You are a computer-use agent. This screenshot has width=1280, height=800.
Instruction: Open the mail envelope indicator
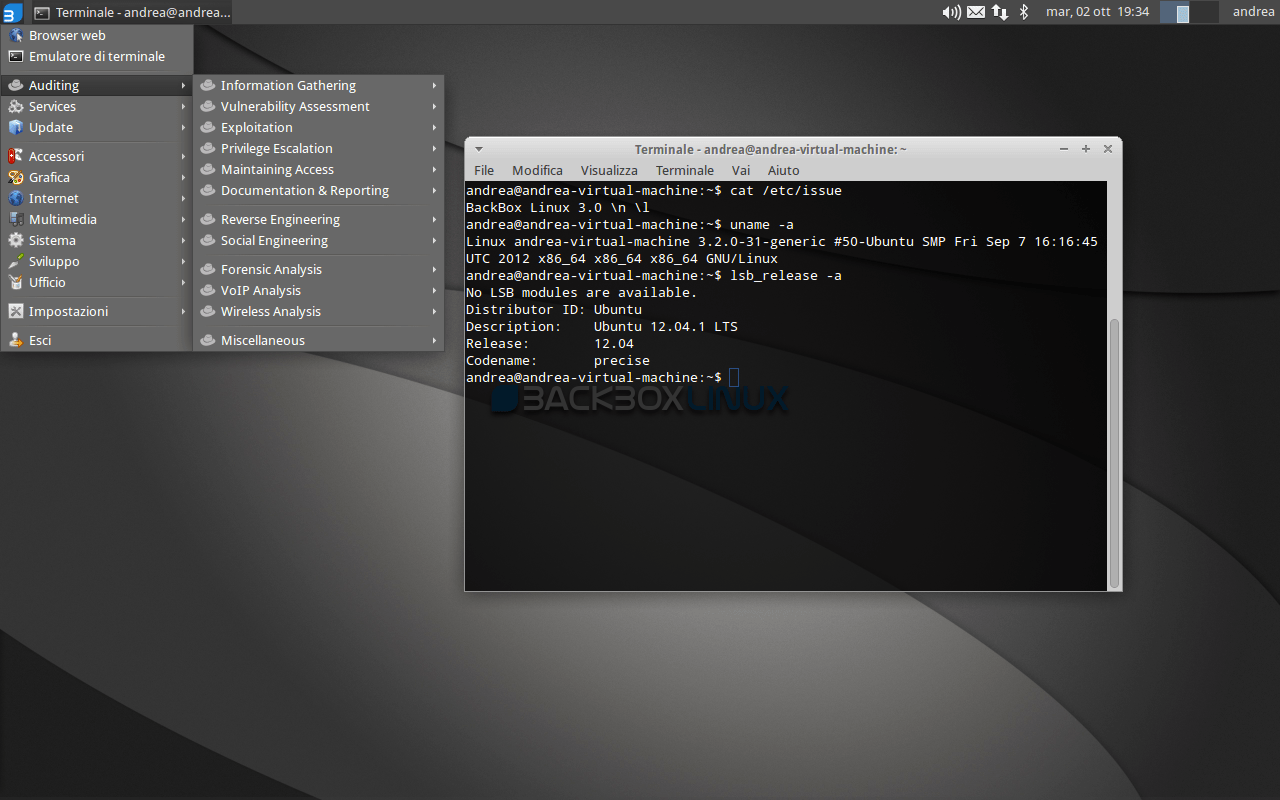pos(975,12)
